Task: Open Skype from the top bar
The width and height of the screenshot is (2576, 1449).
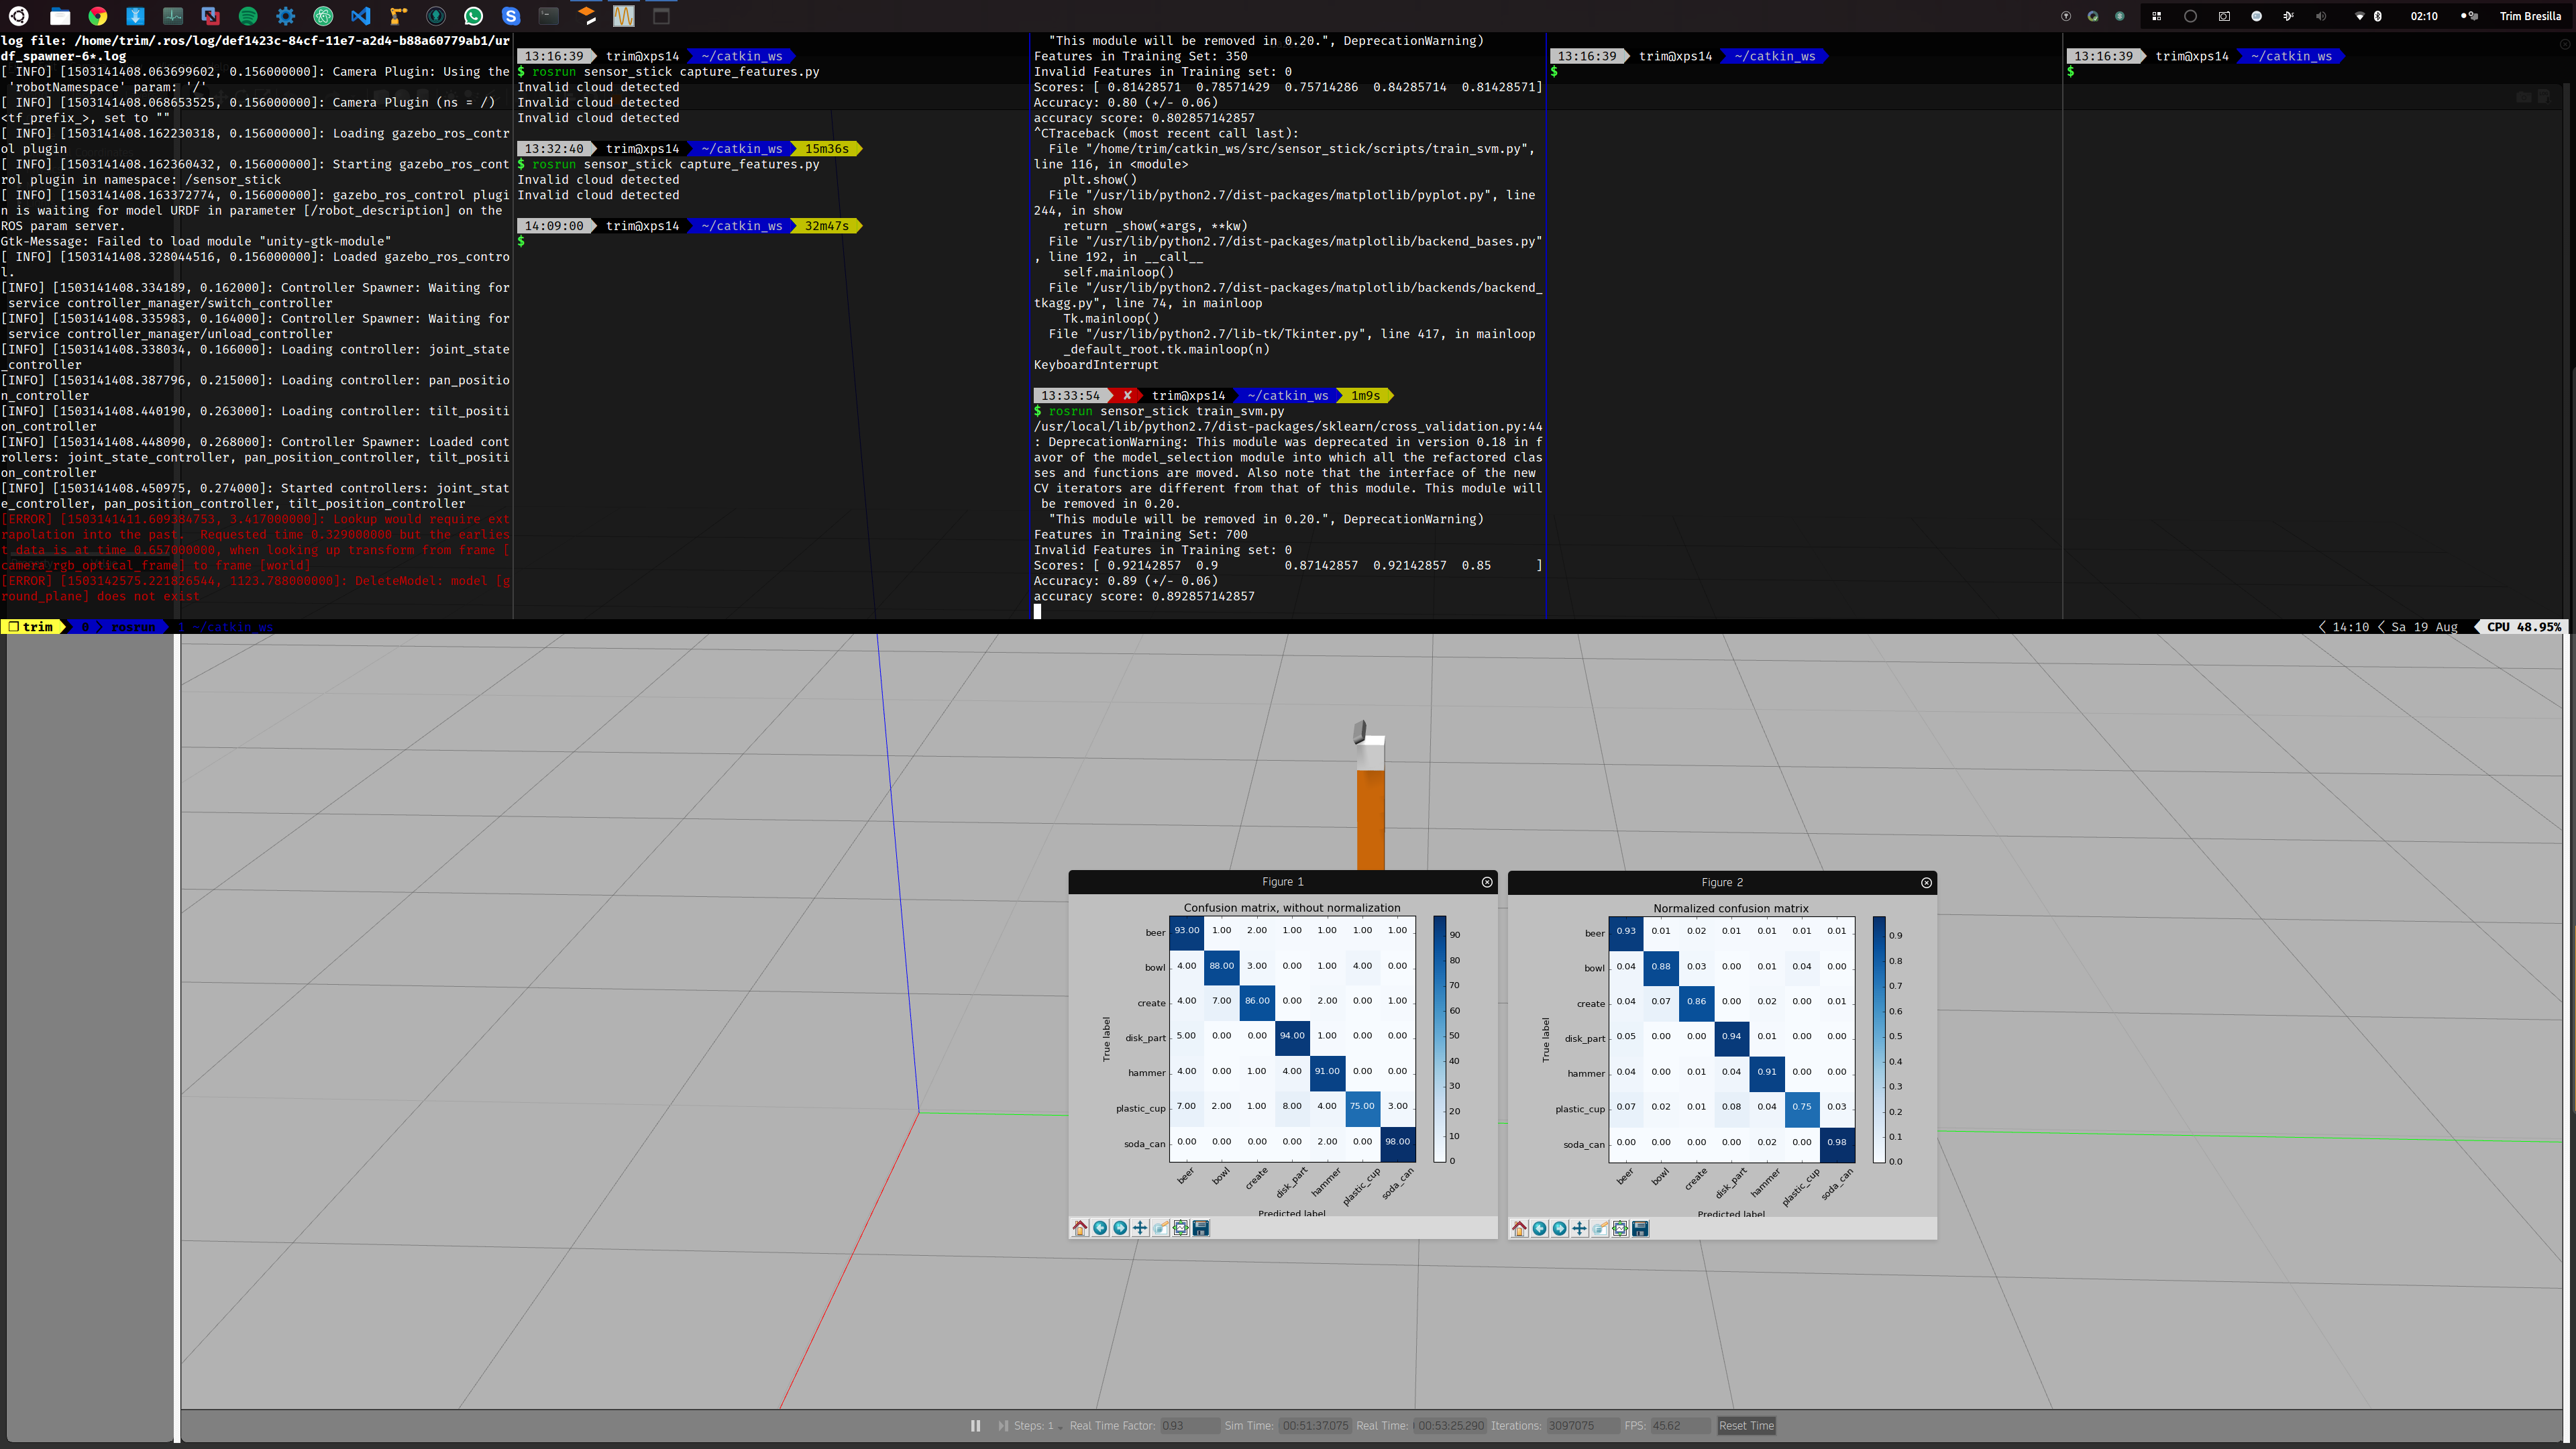Action: tap(511, 16)
